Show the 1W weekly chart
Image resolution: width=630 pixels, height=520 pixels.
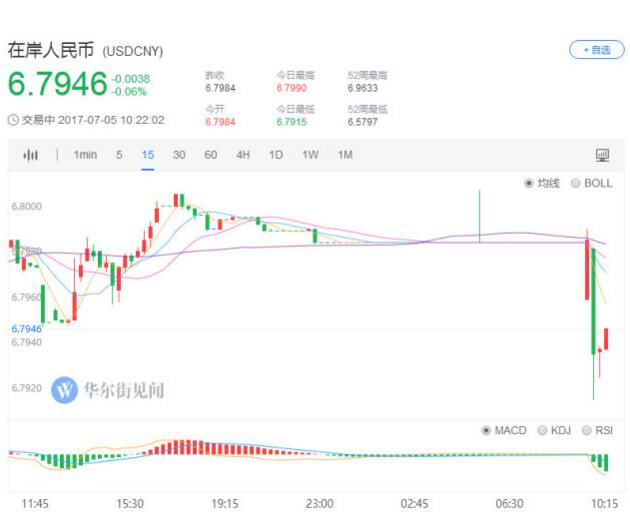(x=310, y=155)
